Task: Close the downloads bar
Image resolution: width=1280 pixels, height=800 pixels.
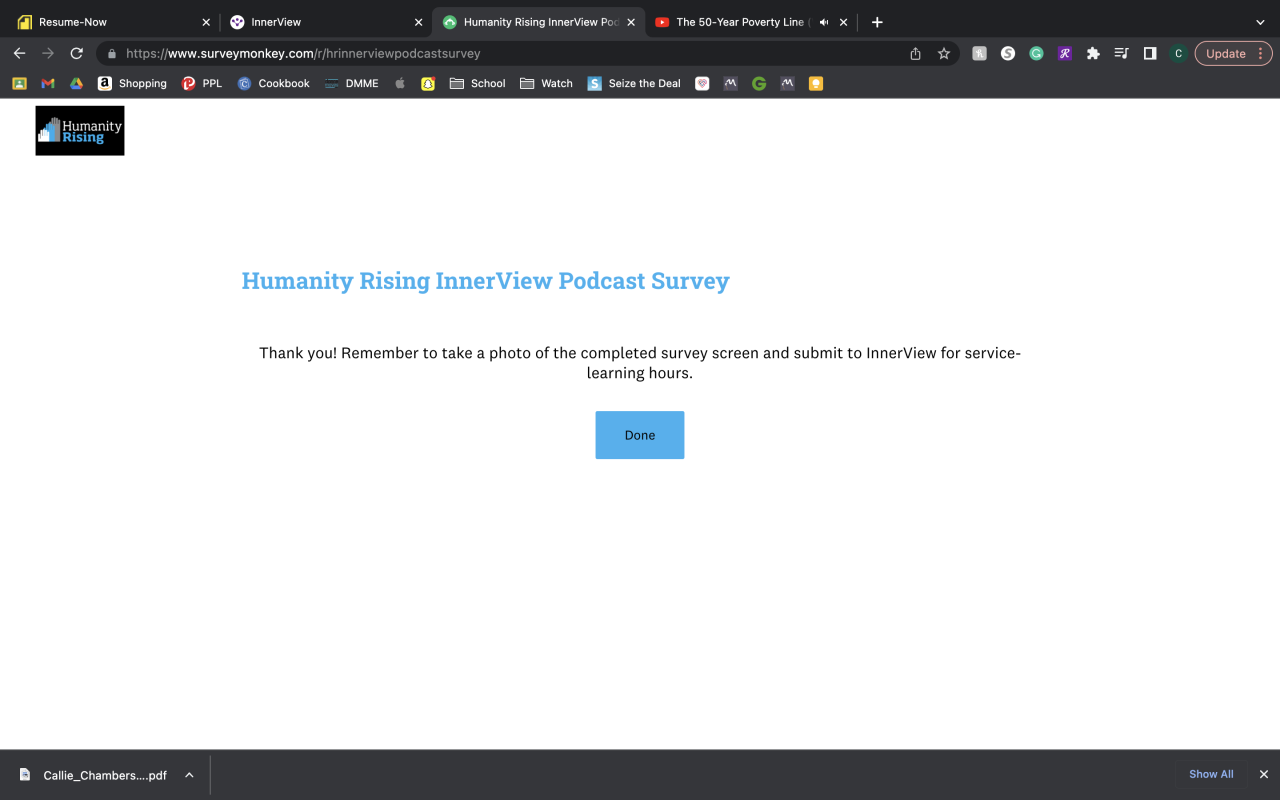Action: [1263, 774]
